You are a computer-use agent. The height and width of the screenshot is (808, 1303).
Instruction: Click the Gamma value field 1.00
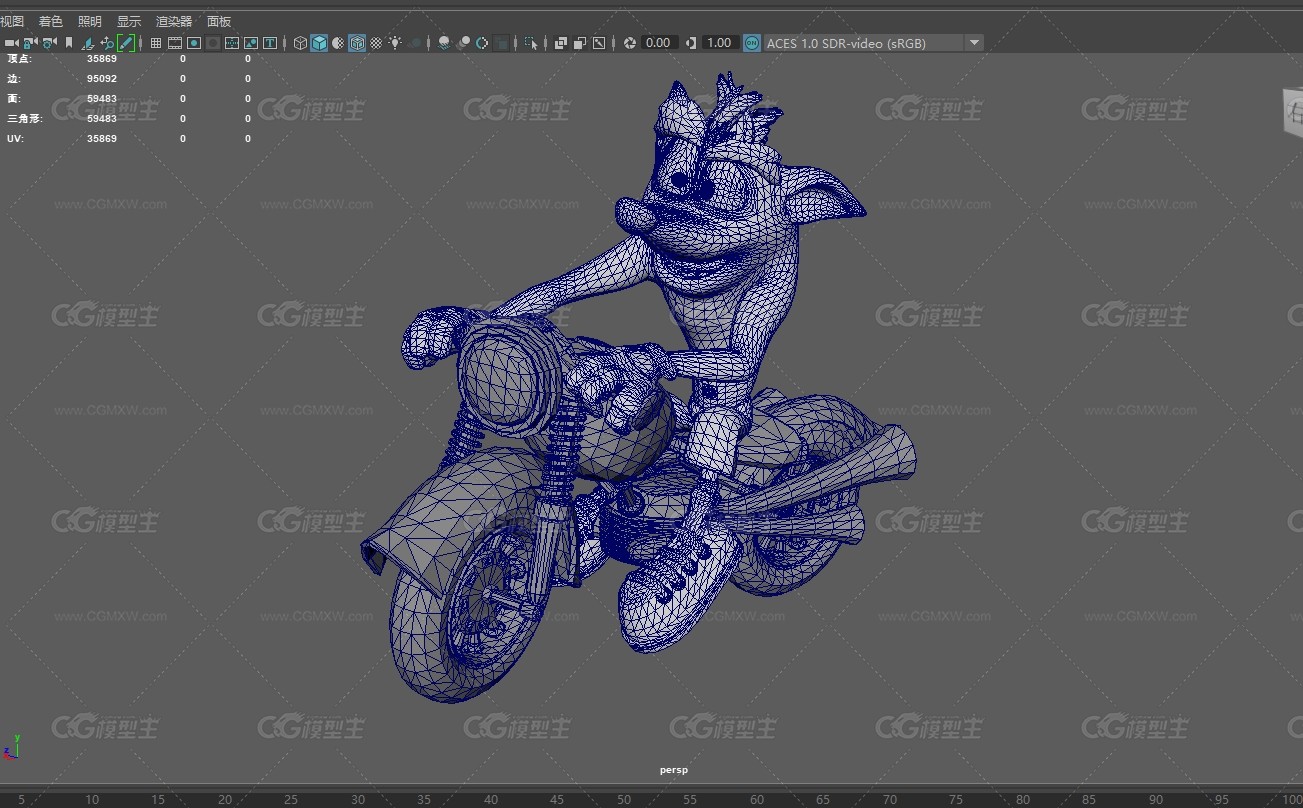[721, 43]
